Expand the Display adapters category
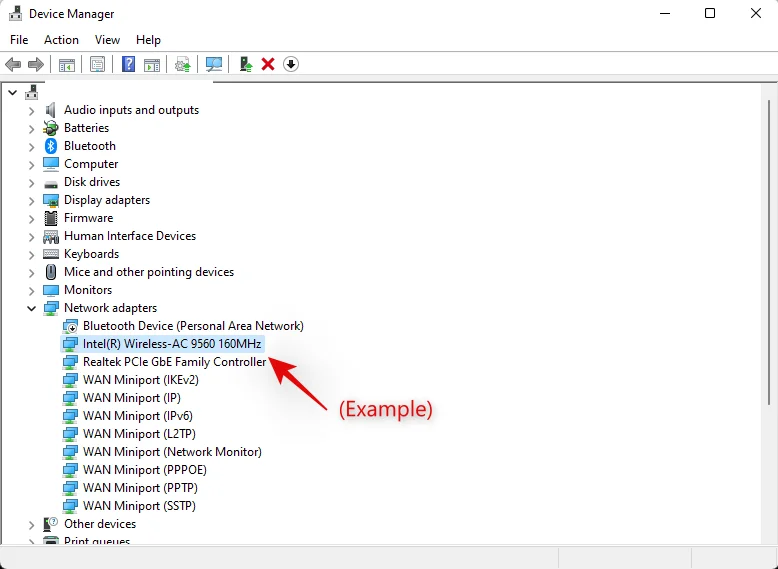 31,200
